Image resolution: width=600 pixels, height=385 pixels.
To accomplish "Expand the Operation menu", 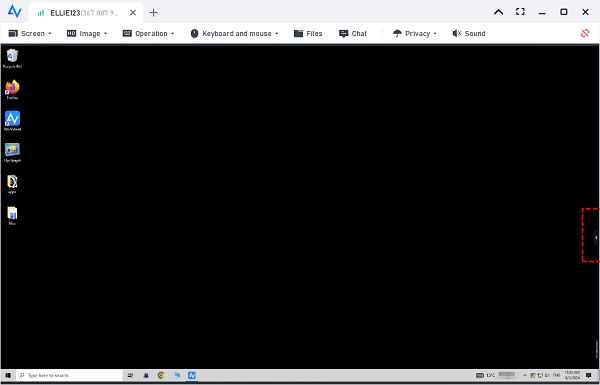I will point(148,33).
